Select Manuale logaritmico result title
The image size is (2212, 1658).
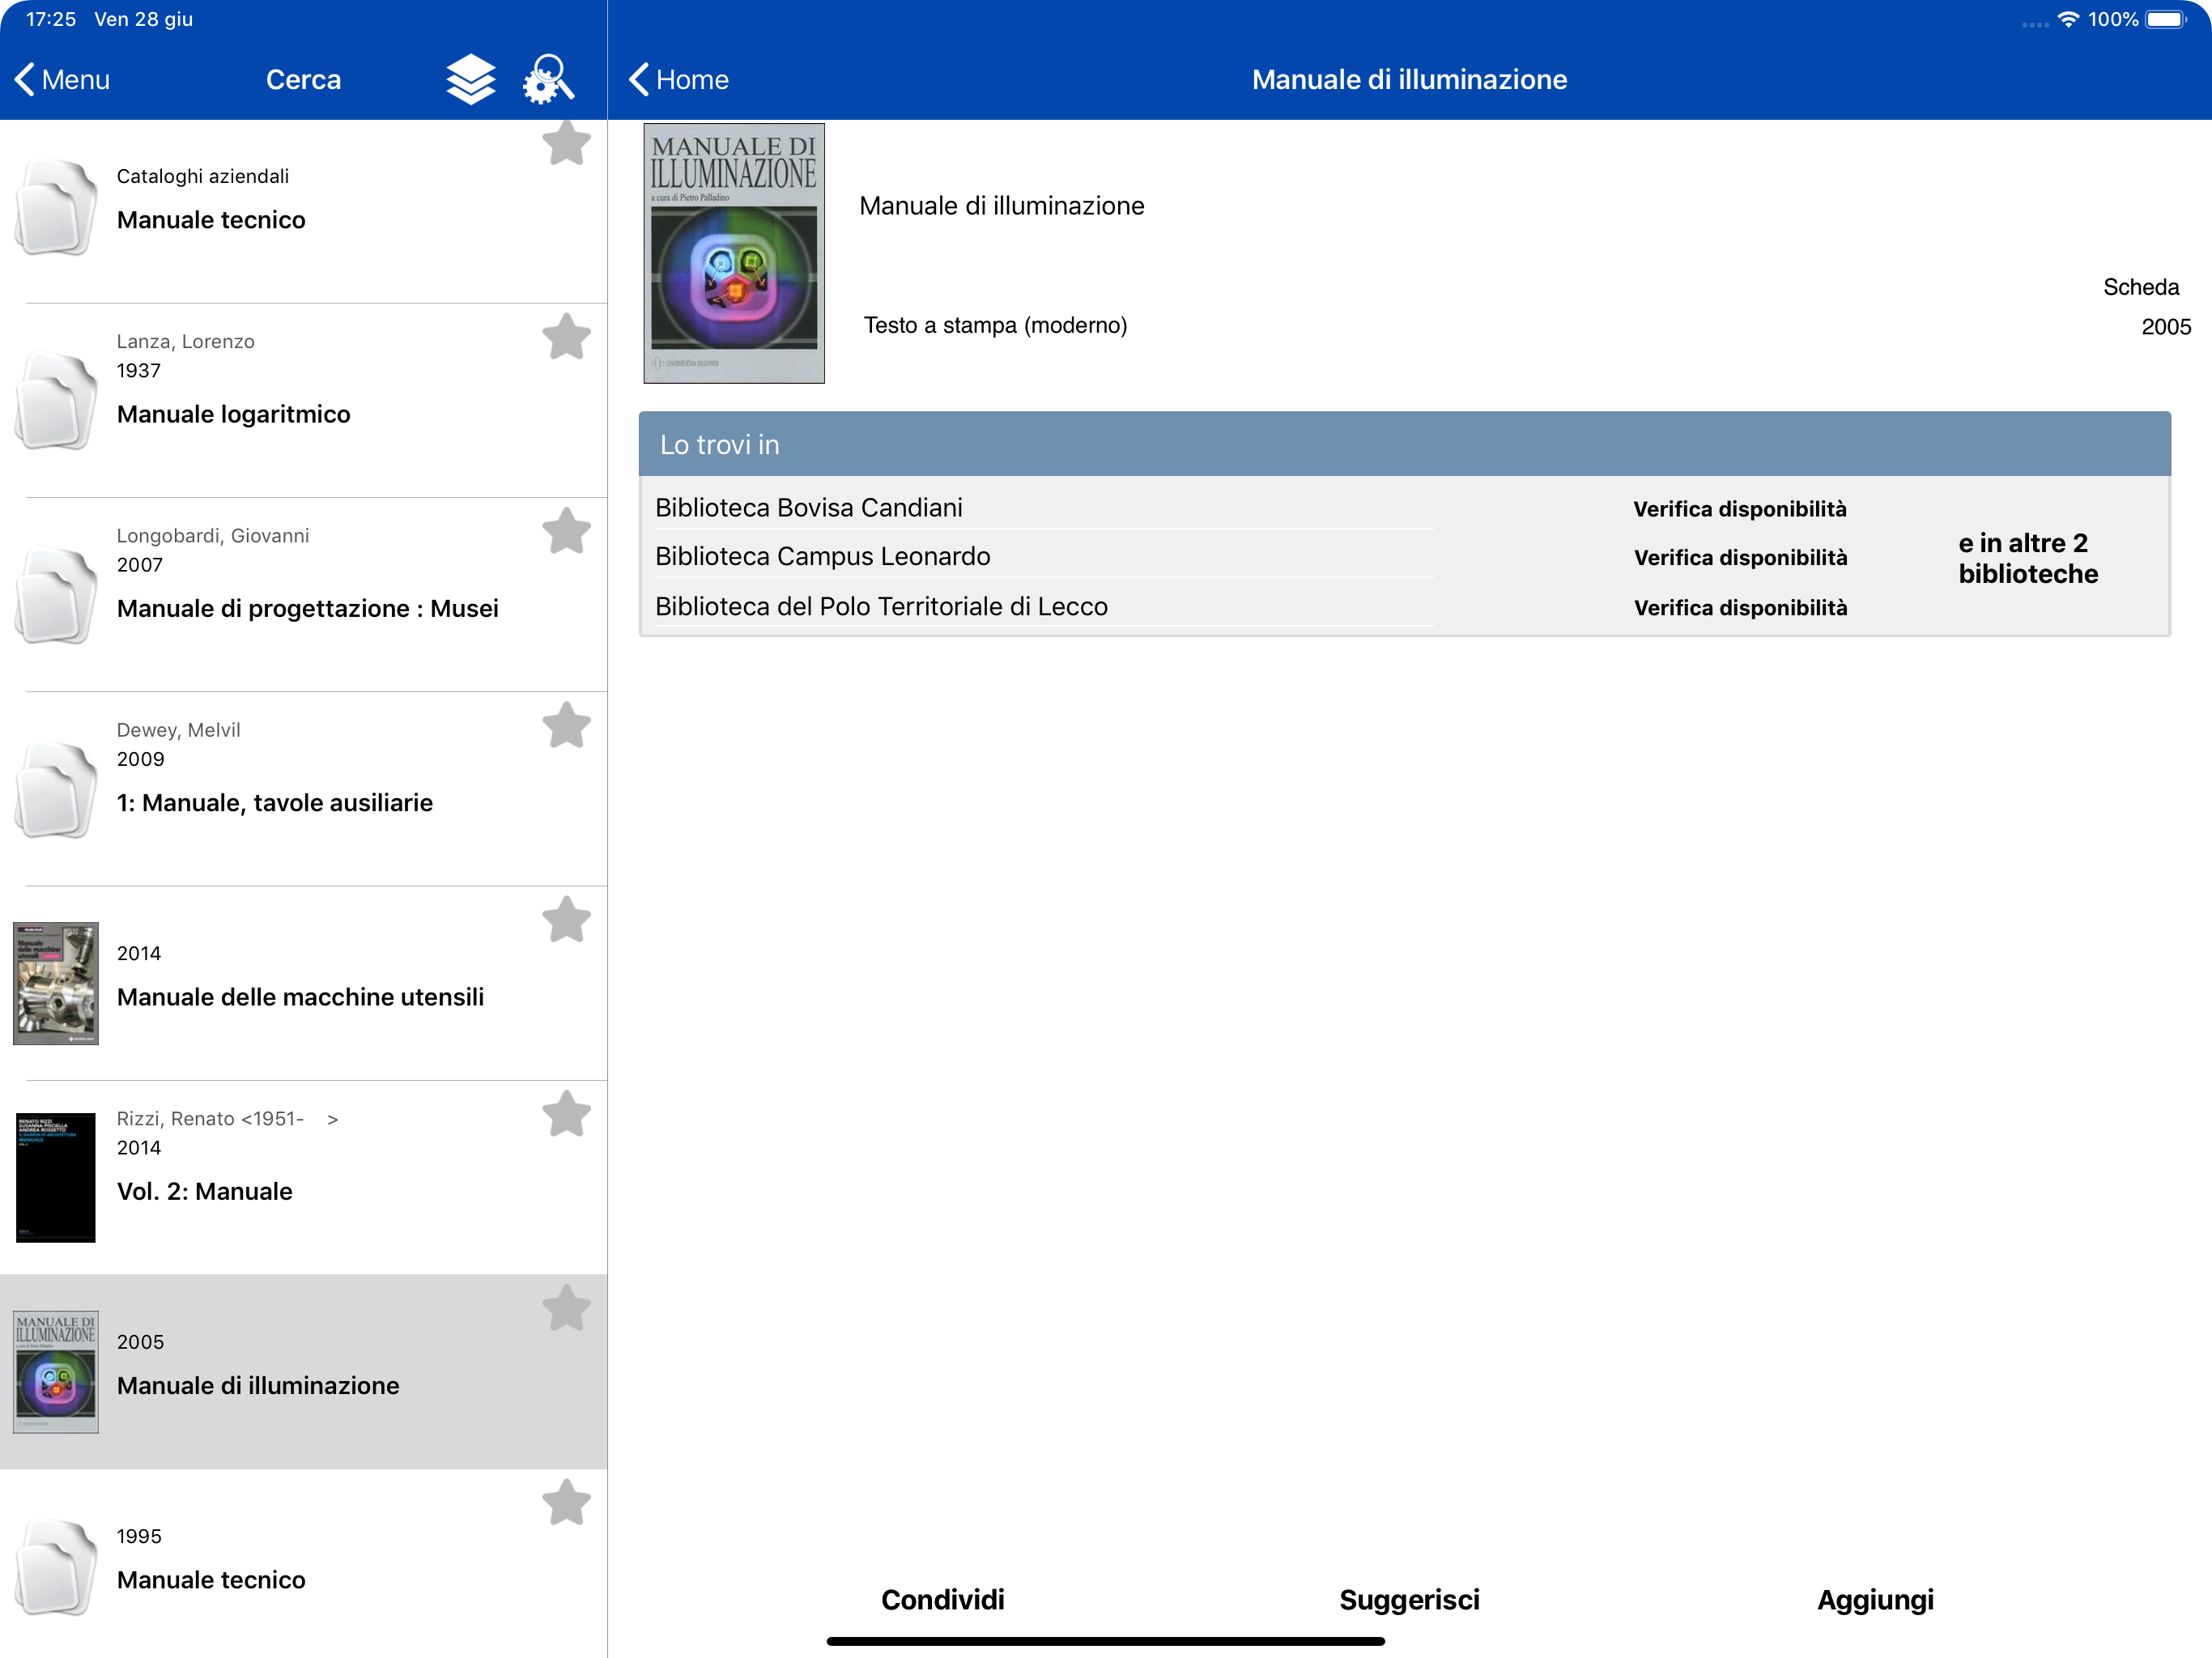click(233, 414)
